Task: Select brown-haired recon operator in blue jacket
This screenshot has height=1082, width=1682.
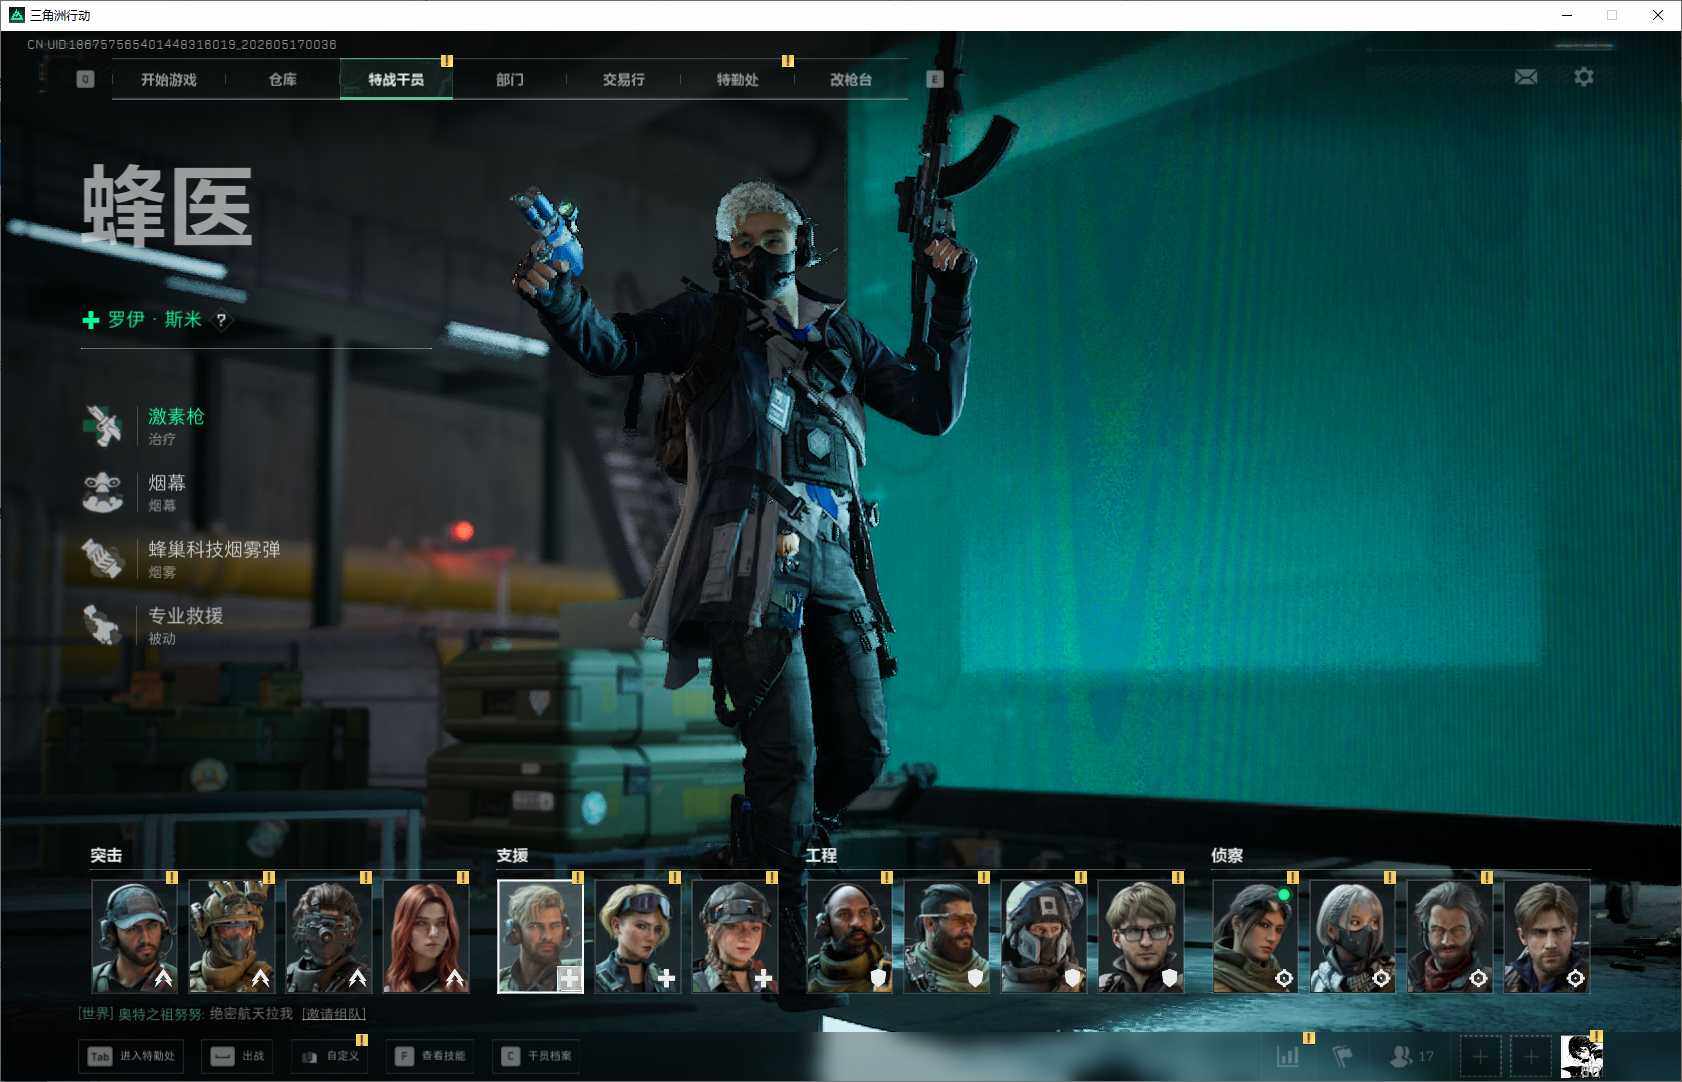Action: click(1547, 936)
